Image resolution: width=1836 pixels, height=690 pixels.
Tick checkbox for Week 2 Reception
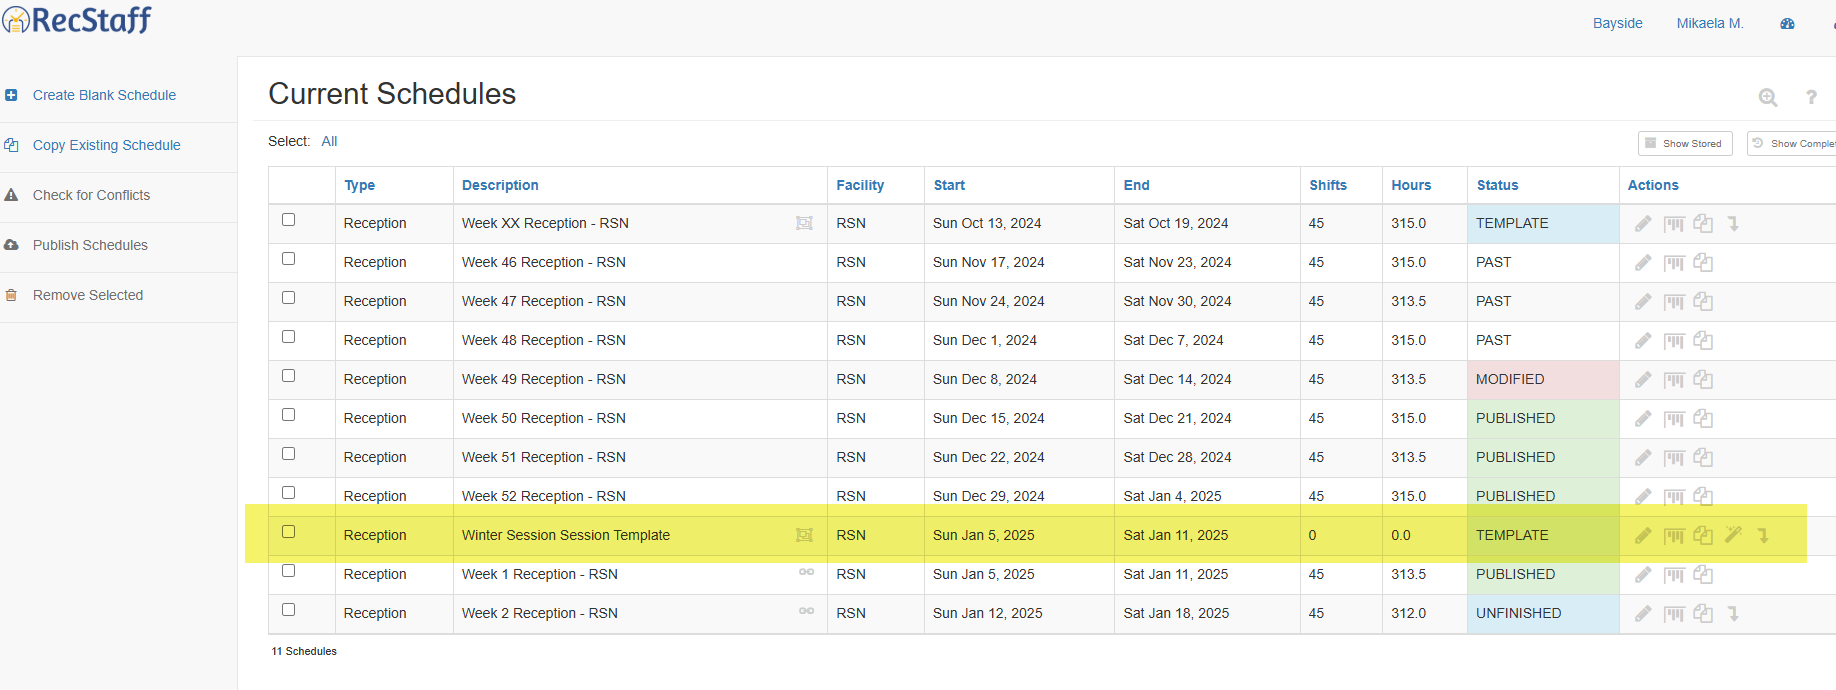tap(289, 610)
